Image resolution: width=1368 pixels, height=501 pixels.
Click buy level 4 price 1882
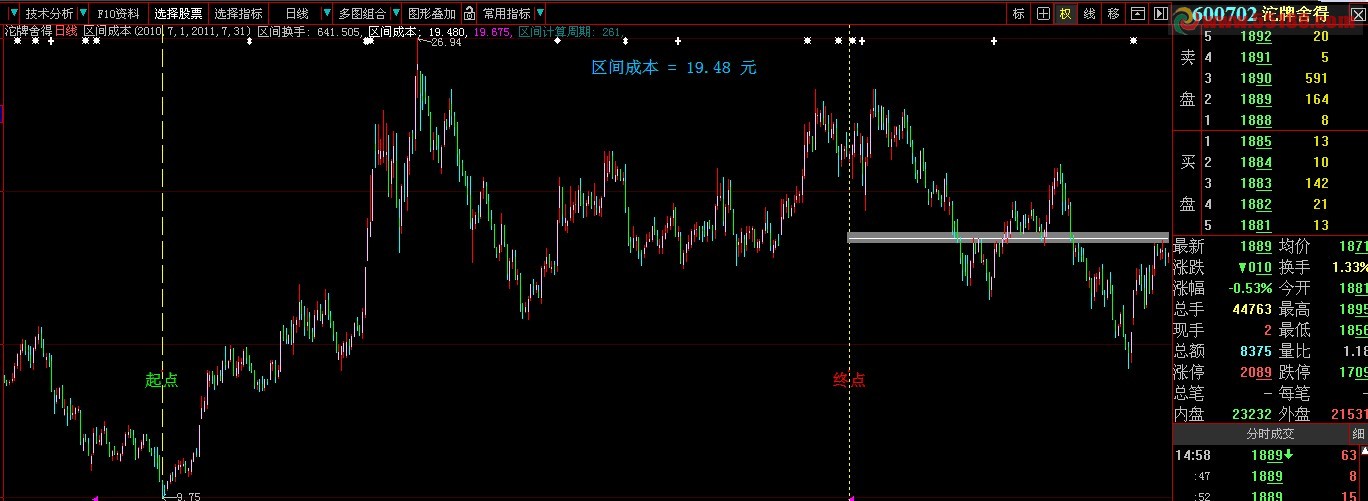[x=1256, y=205]
